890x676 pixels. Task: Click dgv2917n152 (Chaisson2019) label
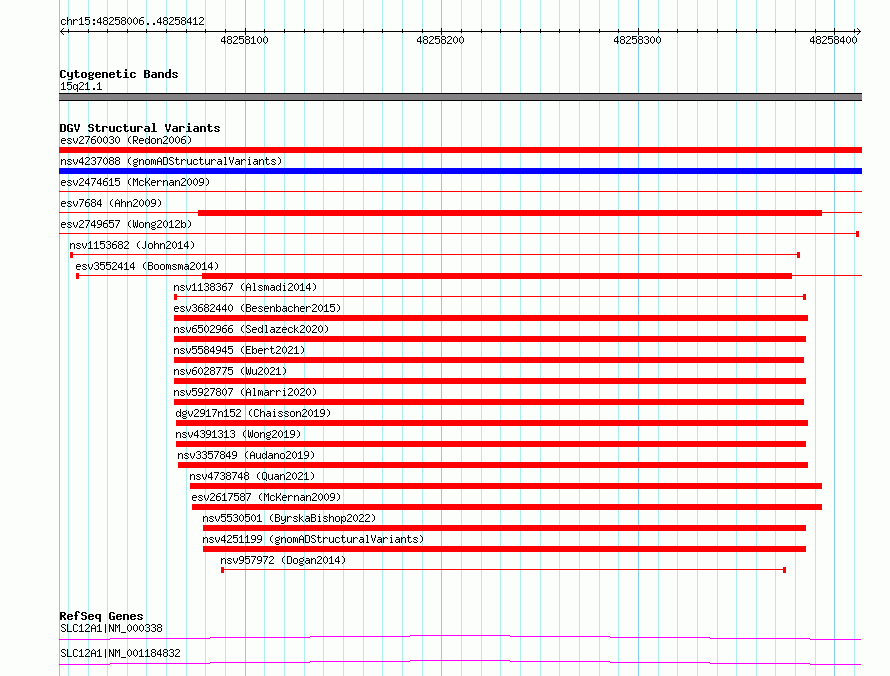(x=253, y=413)
